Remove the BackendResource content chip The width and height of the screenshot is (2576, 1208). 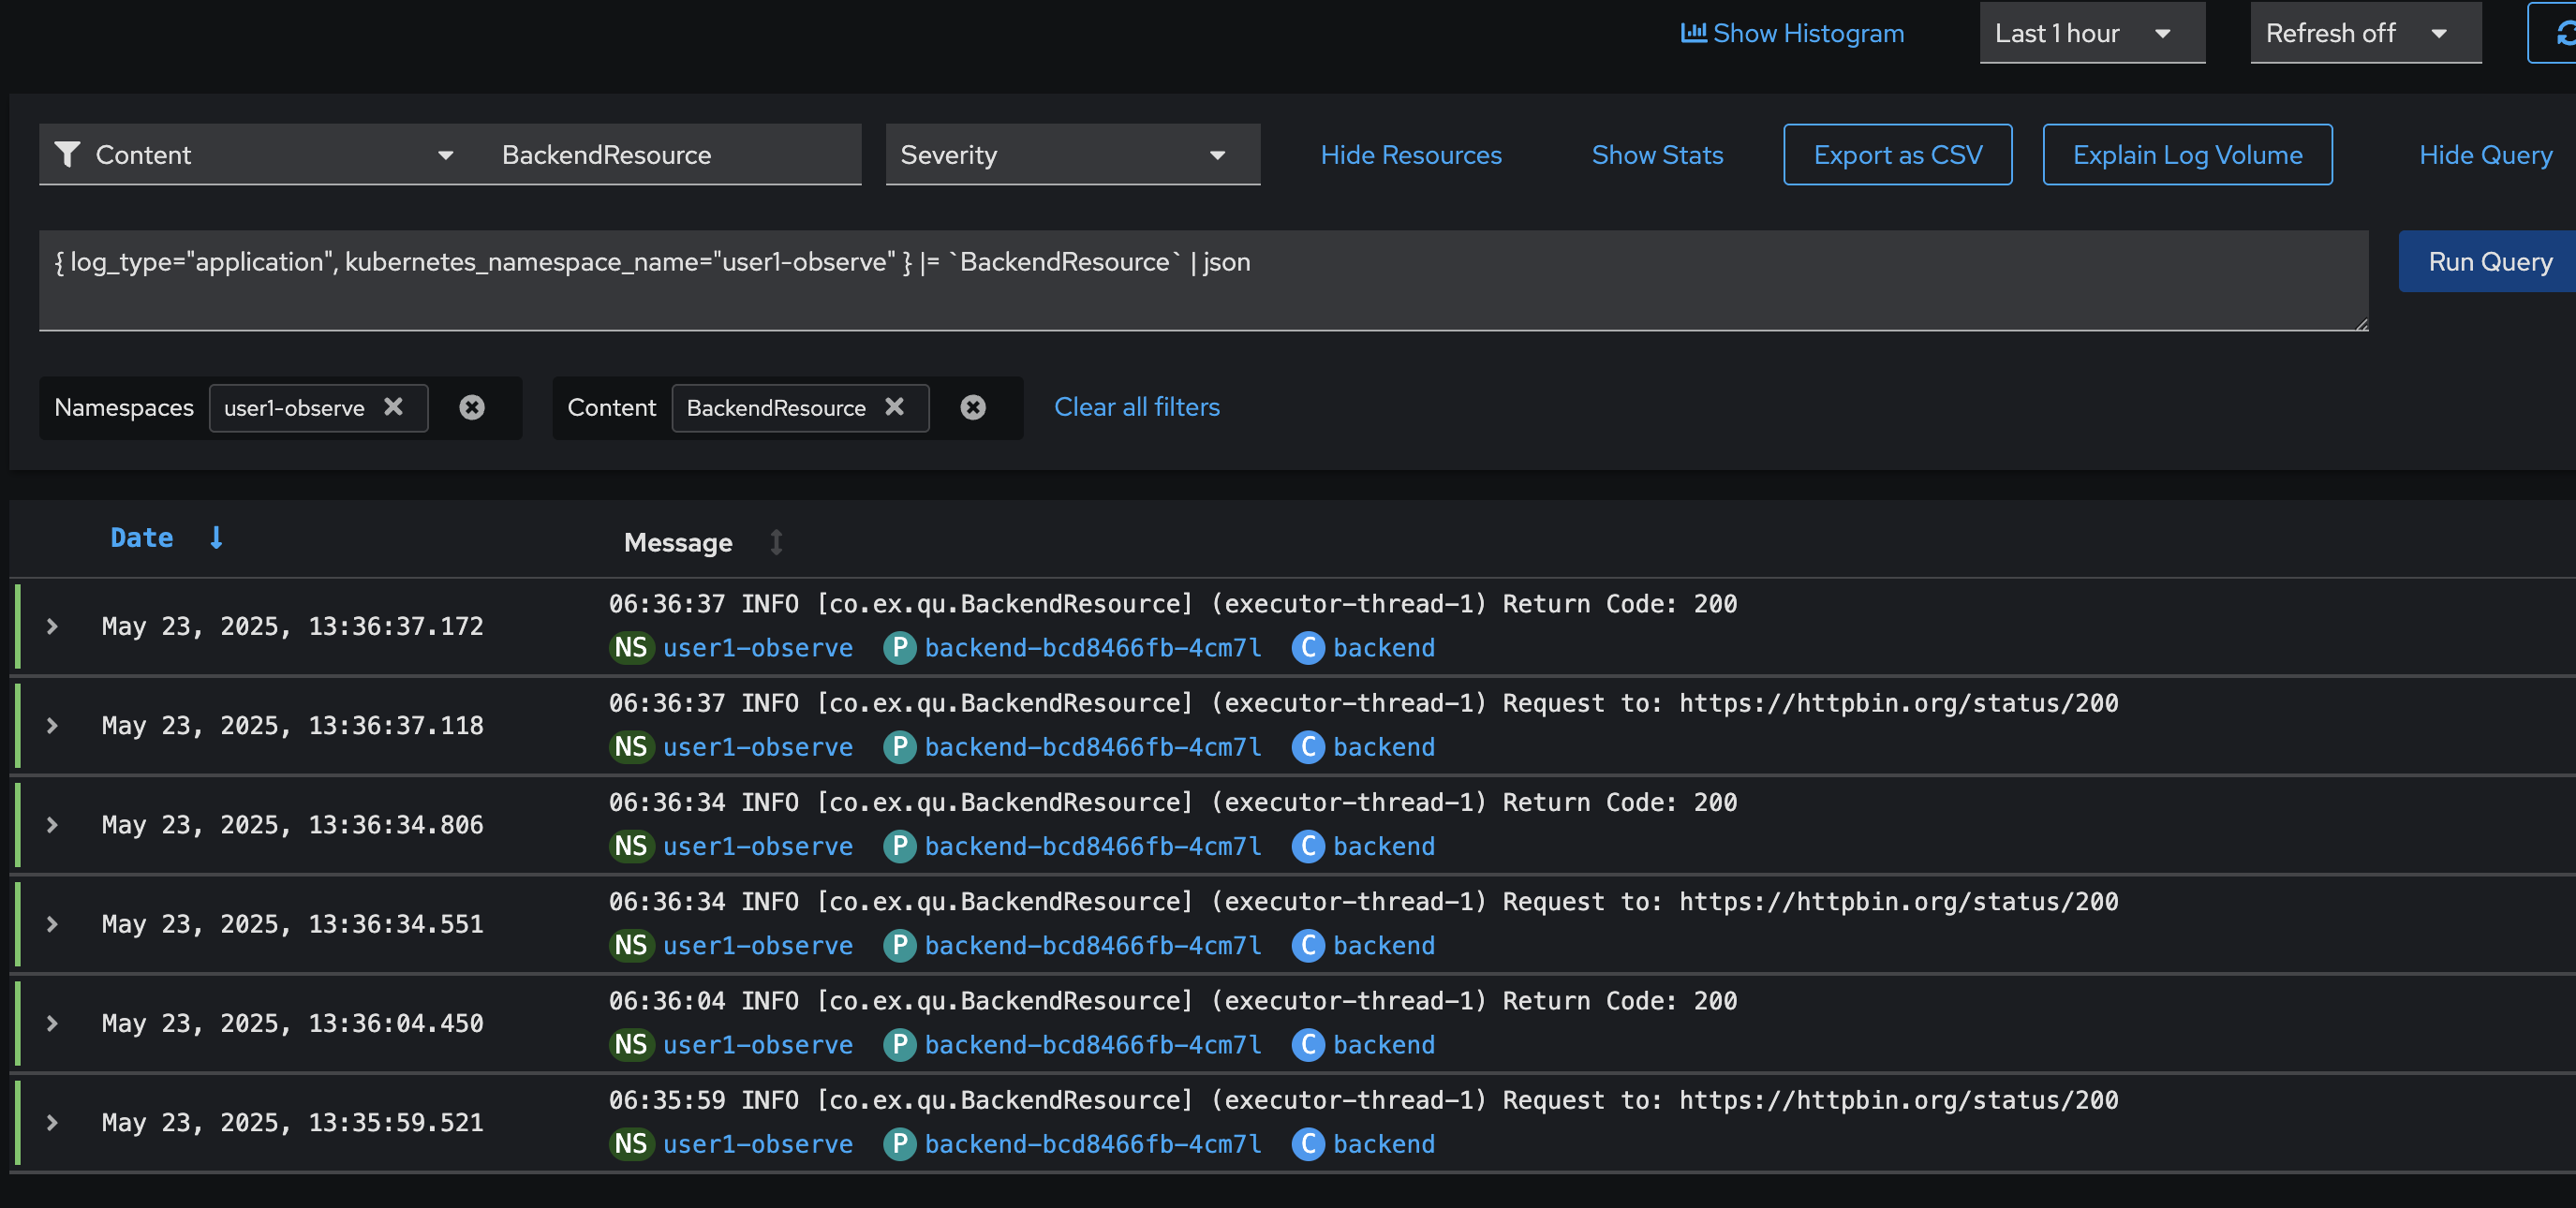click(x=895, y=407)
